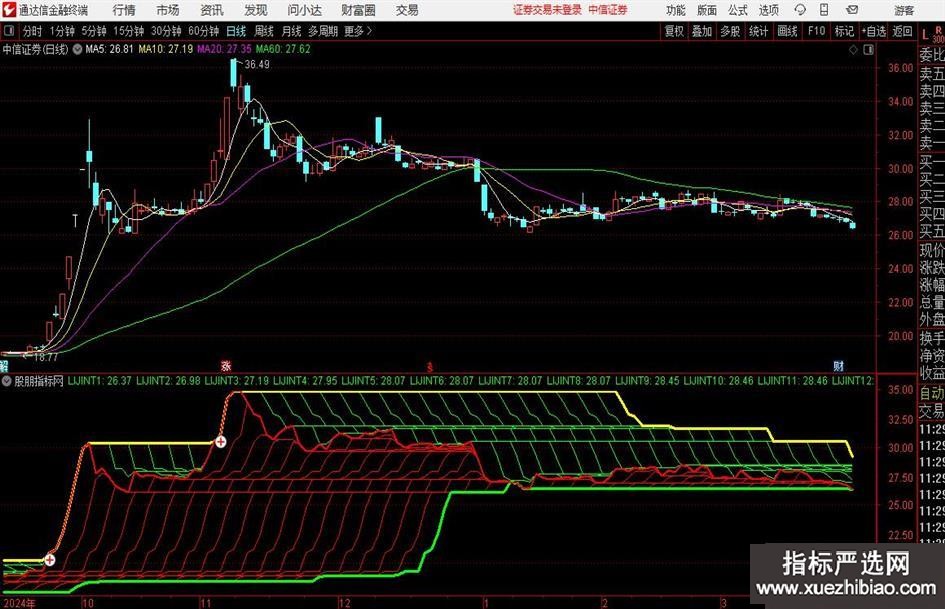Open the 财富圈 menu
The height and width of the screenshot is (609, 945).
[358, 10]
